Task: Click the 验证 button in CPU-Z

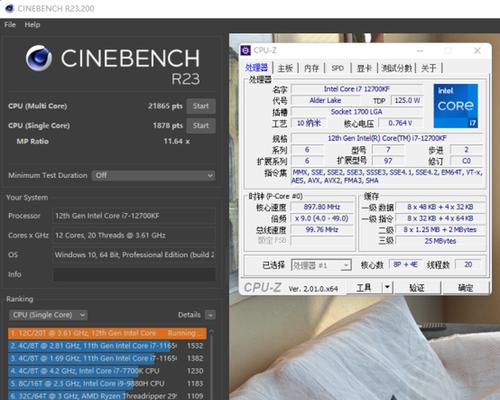Action: [x=417, y=288]
